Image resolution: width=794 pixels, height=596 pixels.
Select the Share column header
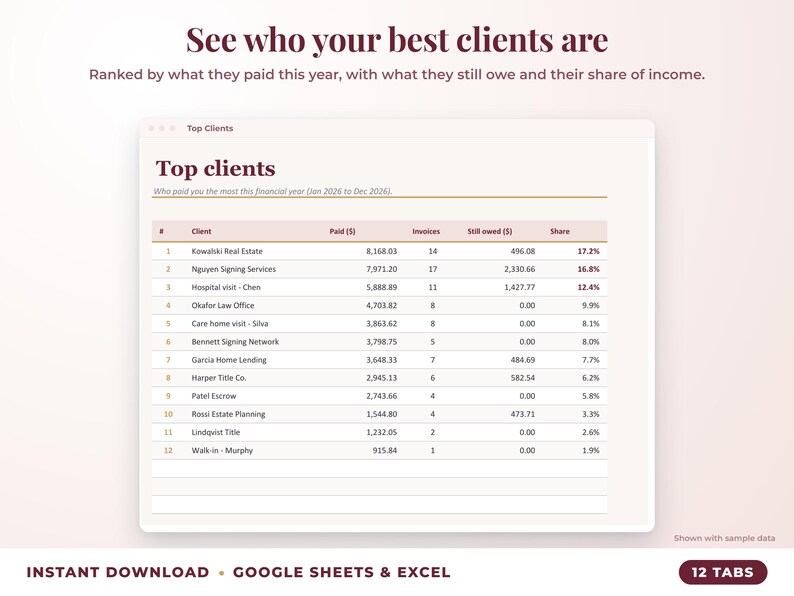(560, 231)
